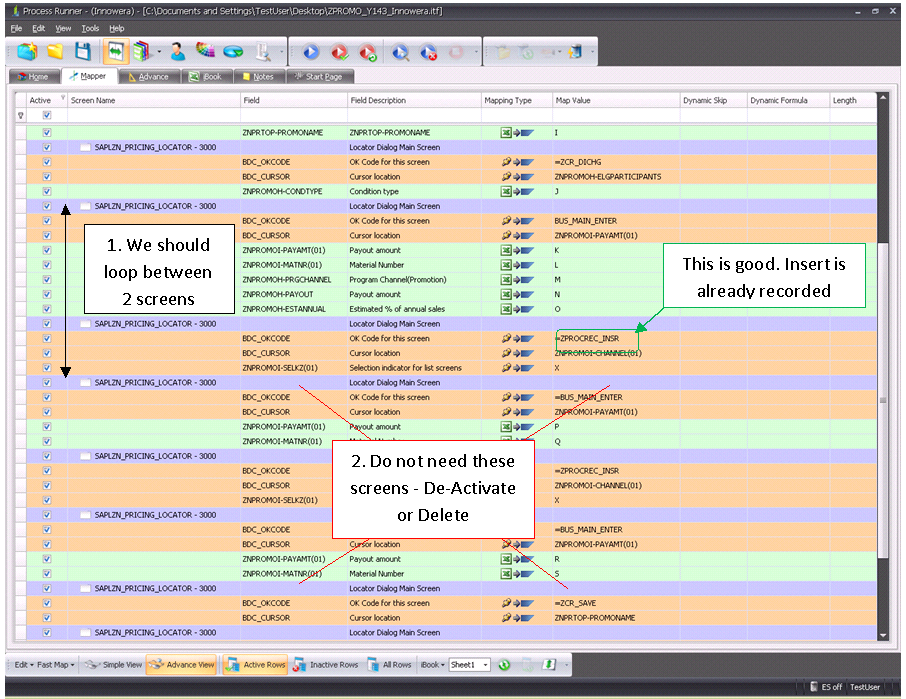The width and height of the screenshot is (906, 699).
Task: Open the Sheet1 dropdown
Action: point(486,665)
